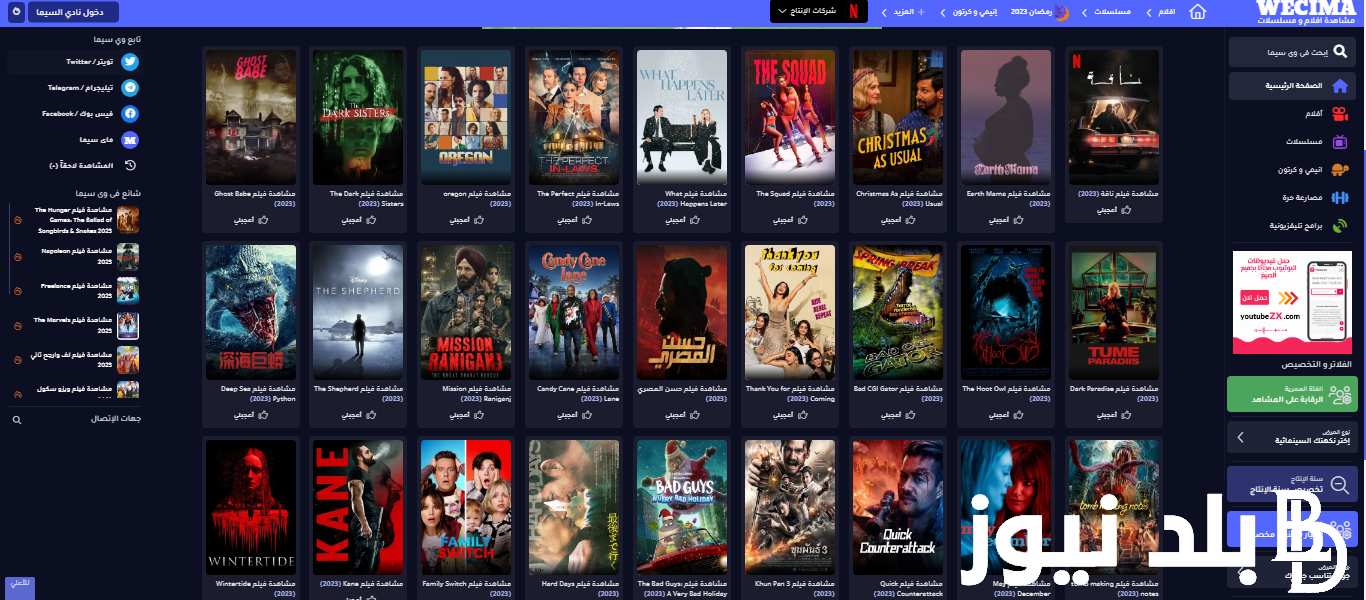Click the red camera icon for أفلام
Image resolution: width=1366 pixels, height=600 pixels.
click(x=1340, y=114)
